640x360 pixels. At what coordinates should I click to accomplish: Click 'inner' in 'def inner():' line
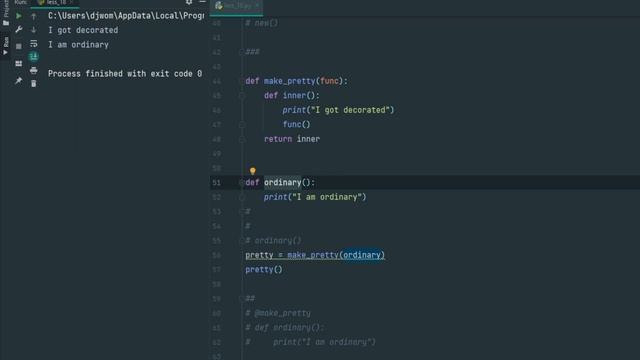click(294, 96)
